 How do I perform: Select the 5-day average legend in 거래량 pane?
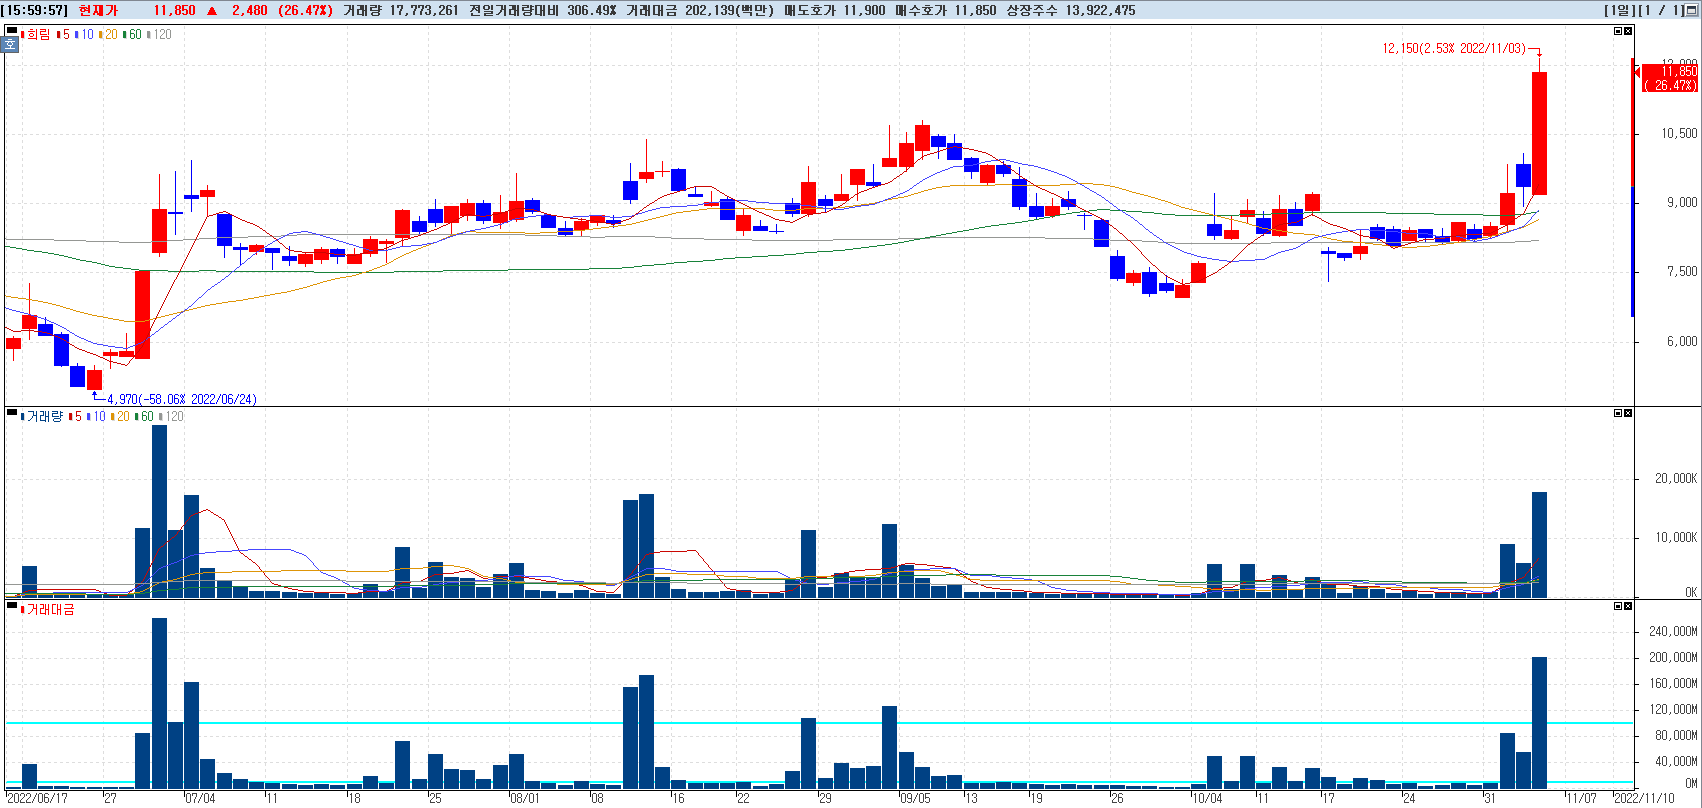76,416
